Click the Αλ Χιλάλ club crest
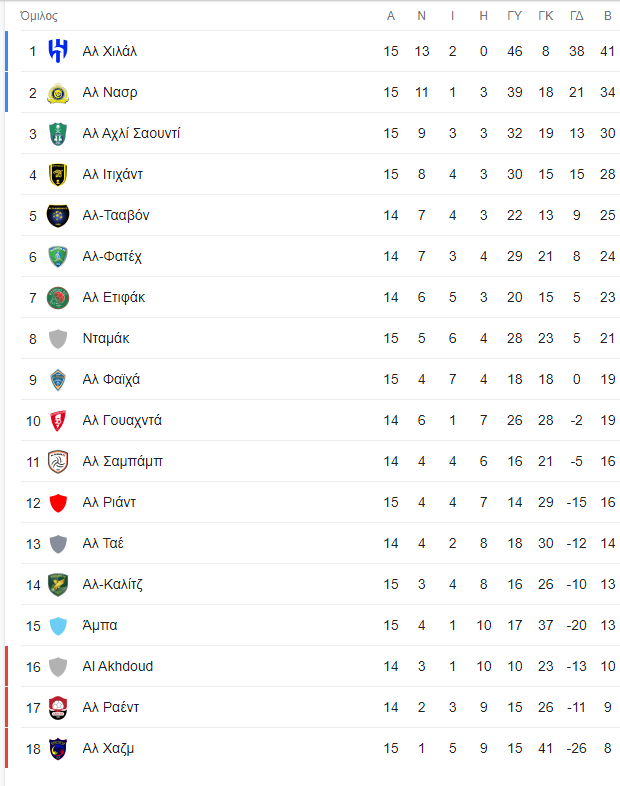Screen dimensions: 620x786 (x=58, y=51)
